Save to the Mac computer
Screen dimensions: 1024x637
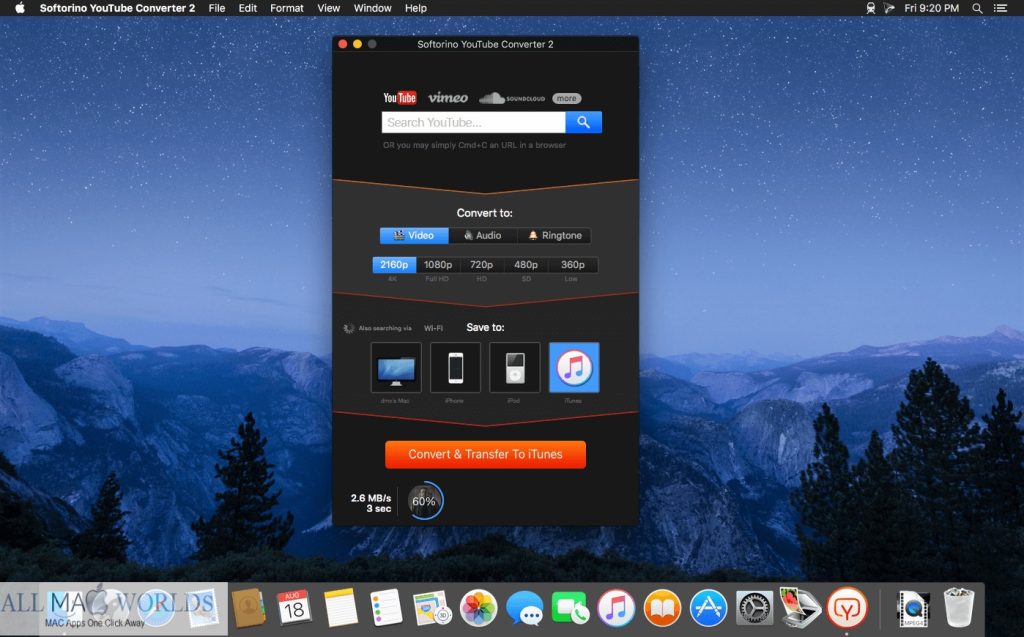click(396, 367)
